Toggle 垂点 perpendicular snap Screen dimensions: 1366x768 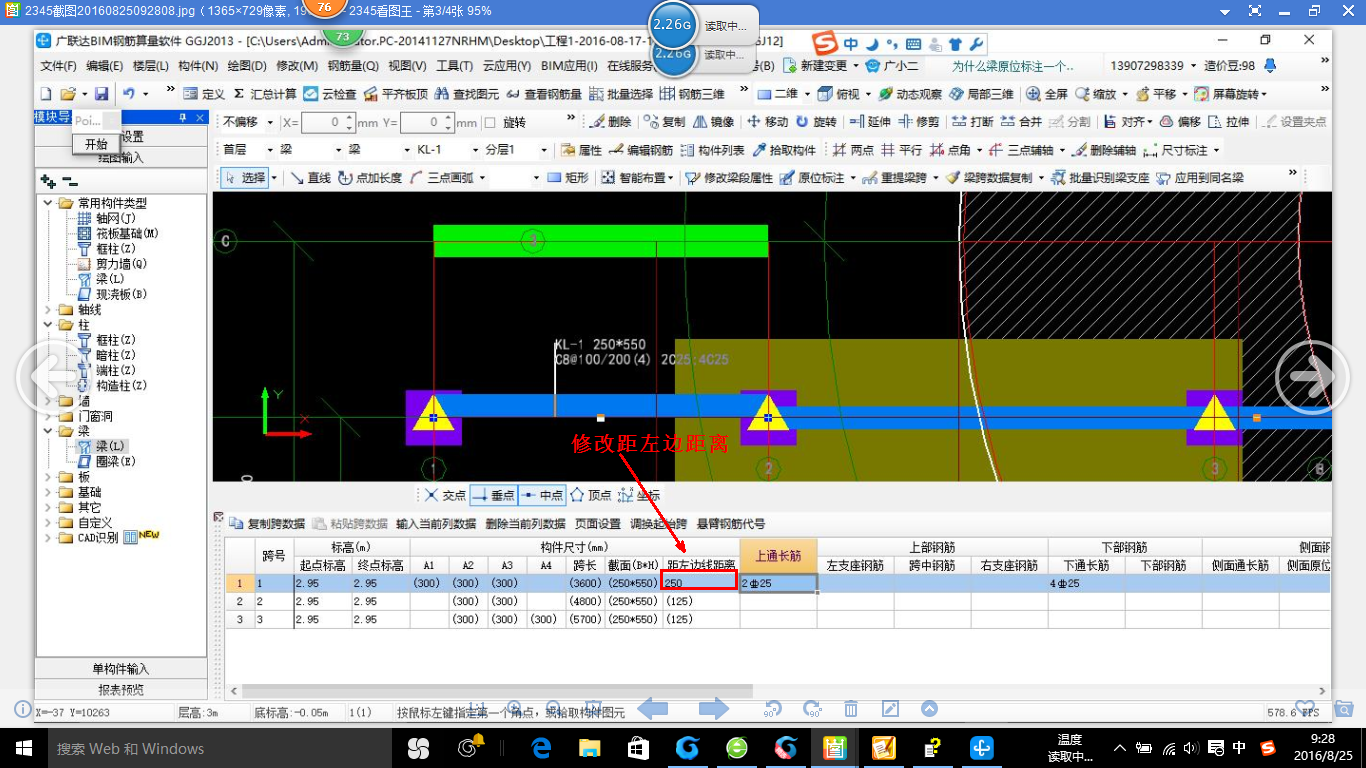(494, 495)
